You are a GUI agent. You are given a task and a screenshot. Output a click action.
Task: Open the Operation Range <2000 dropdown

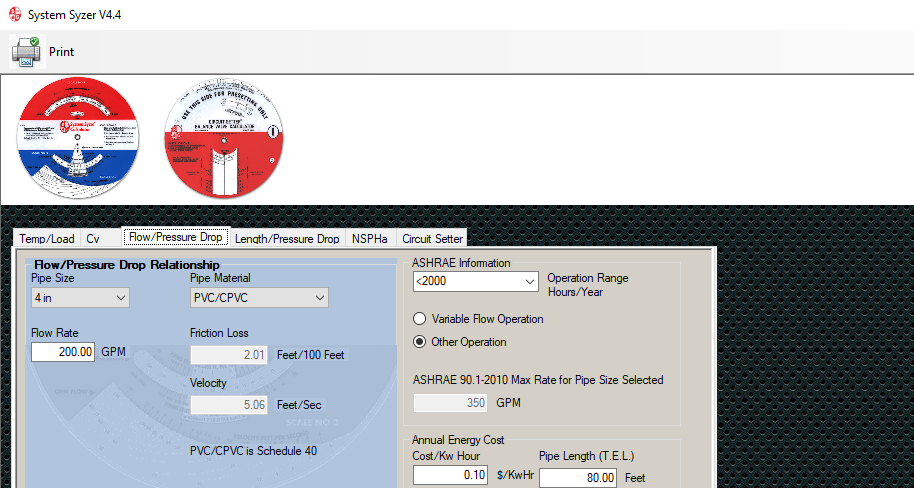pos(475,282)
